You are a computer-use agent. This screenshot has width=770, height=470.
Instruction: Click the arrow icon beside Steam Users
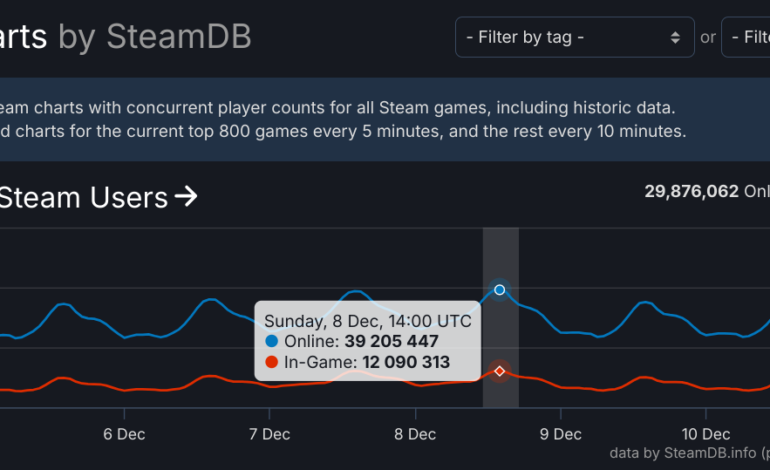pos(186,197)
